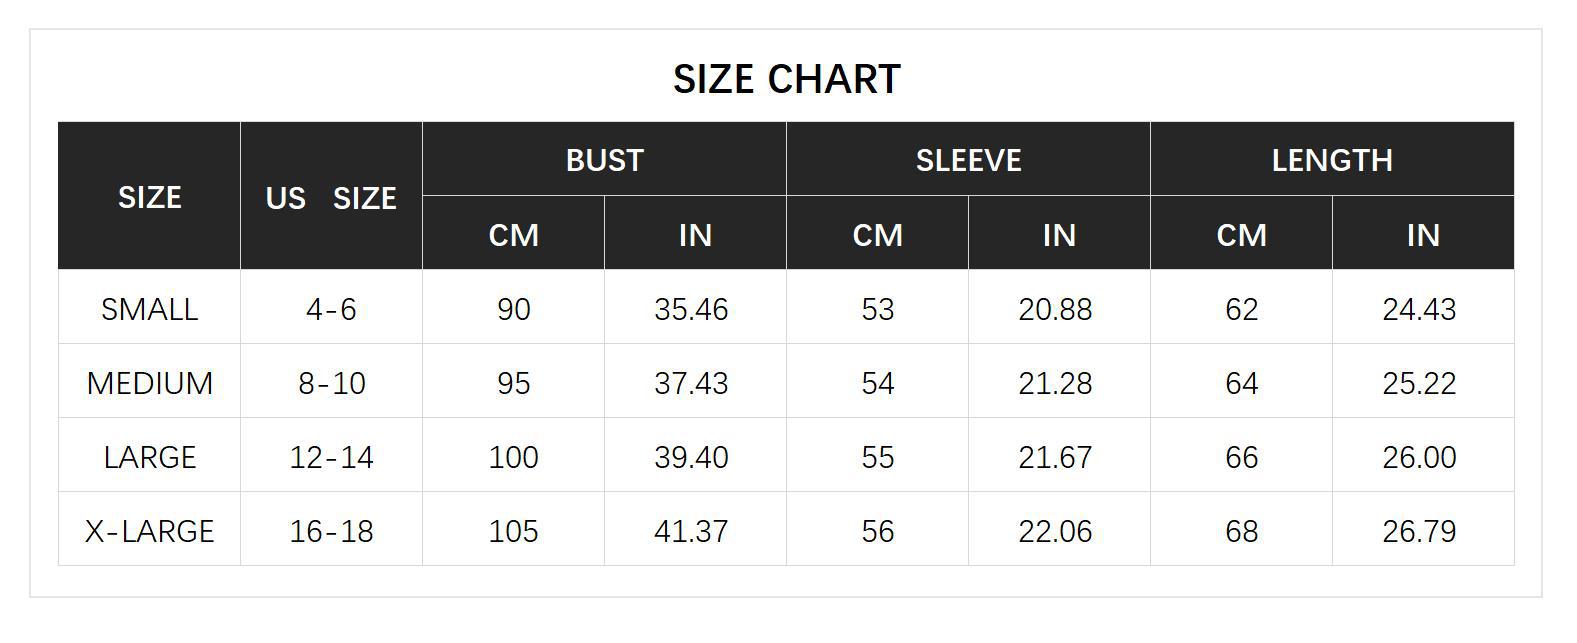Click the 26.79 length inches value

point(1419,531)
